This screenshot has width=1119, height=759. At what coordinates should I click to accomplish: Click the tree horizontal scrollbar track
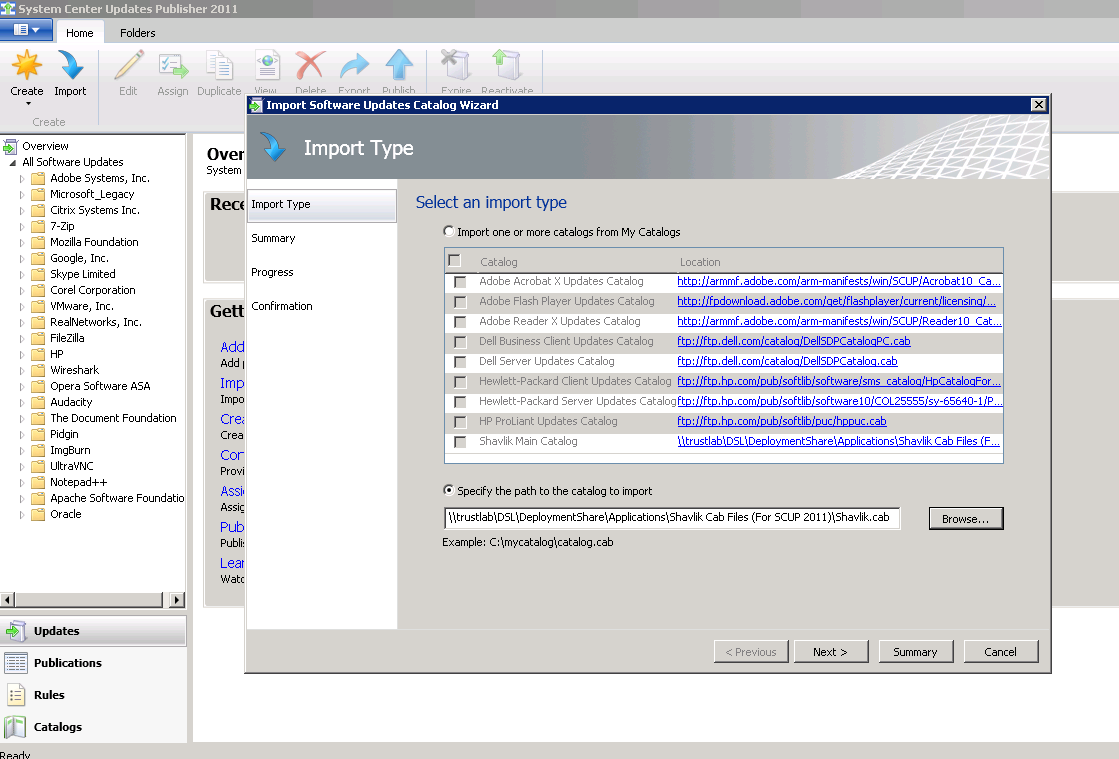tap(91, 600)
